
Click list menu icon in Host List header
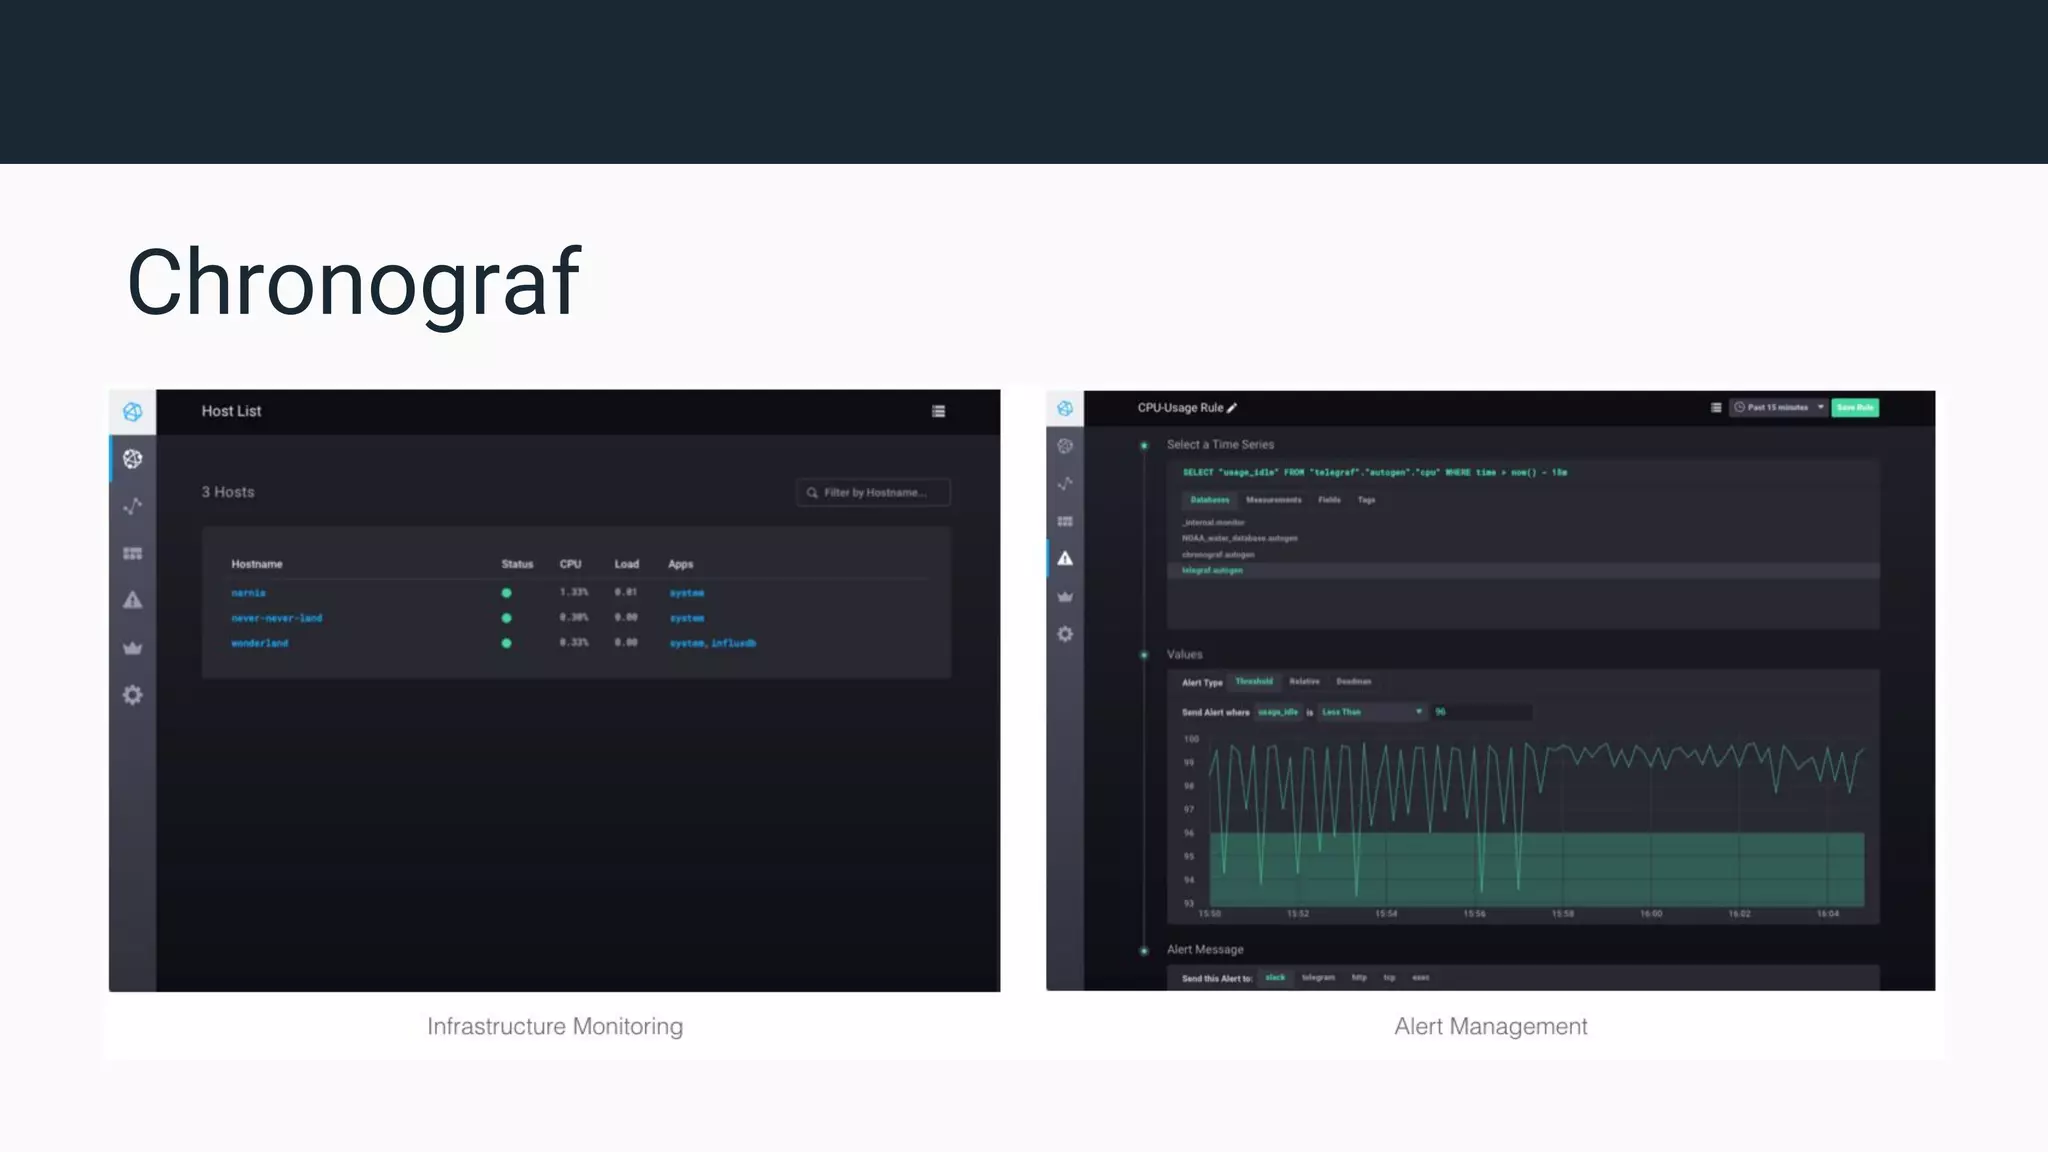[x=938, y=411]
